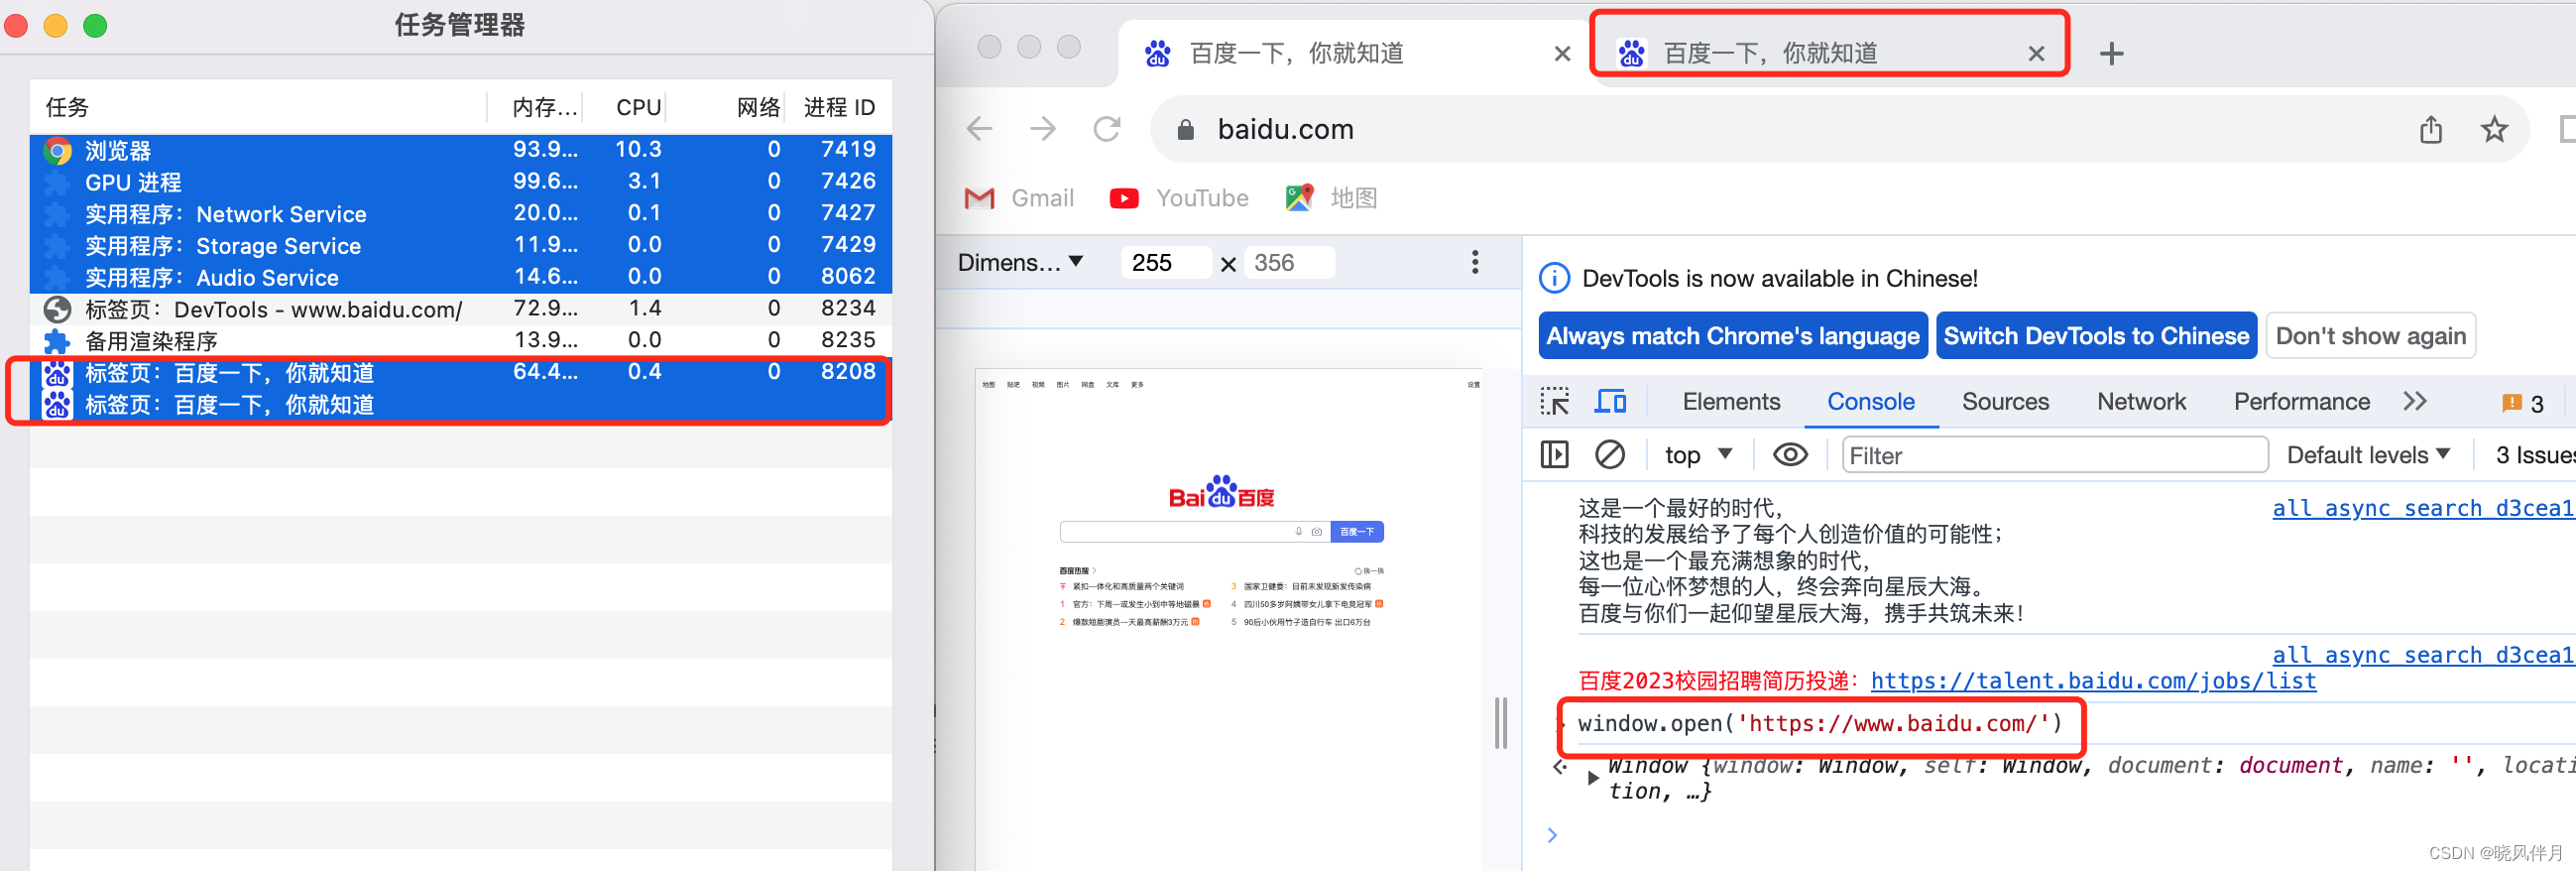The image size is (2576, 871).
Task: Switch to the Console tab
Action: 1870,402
